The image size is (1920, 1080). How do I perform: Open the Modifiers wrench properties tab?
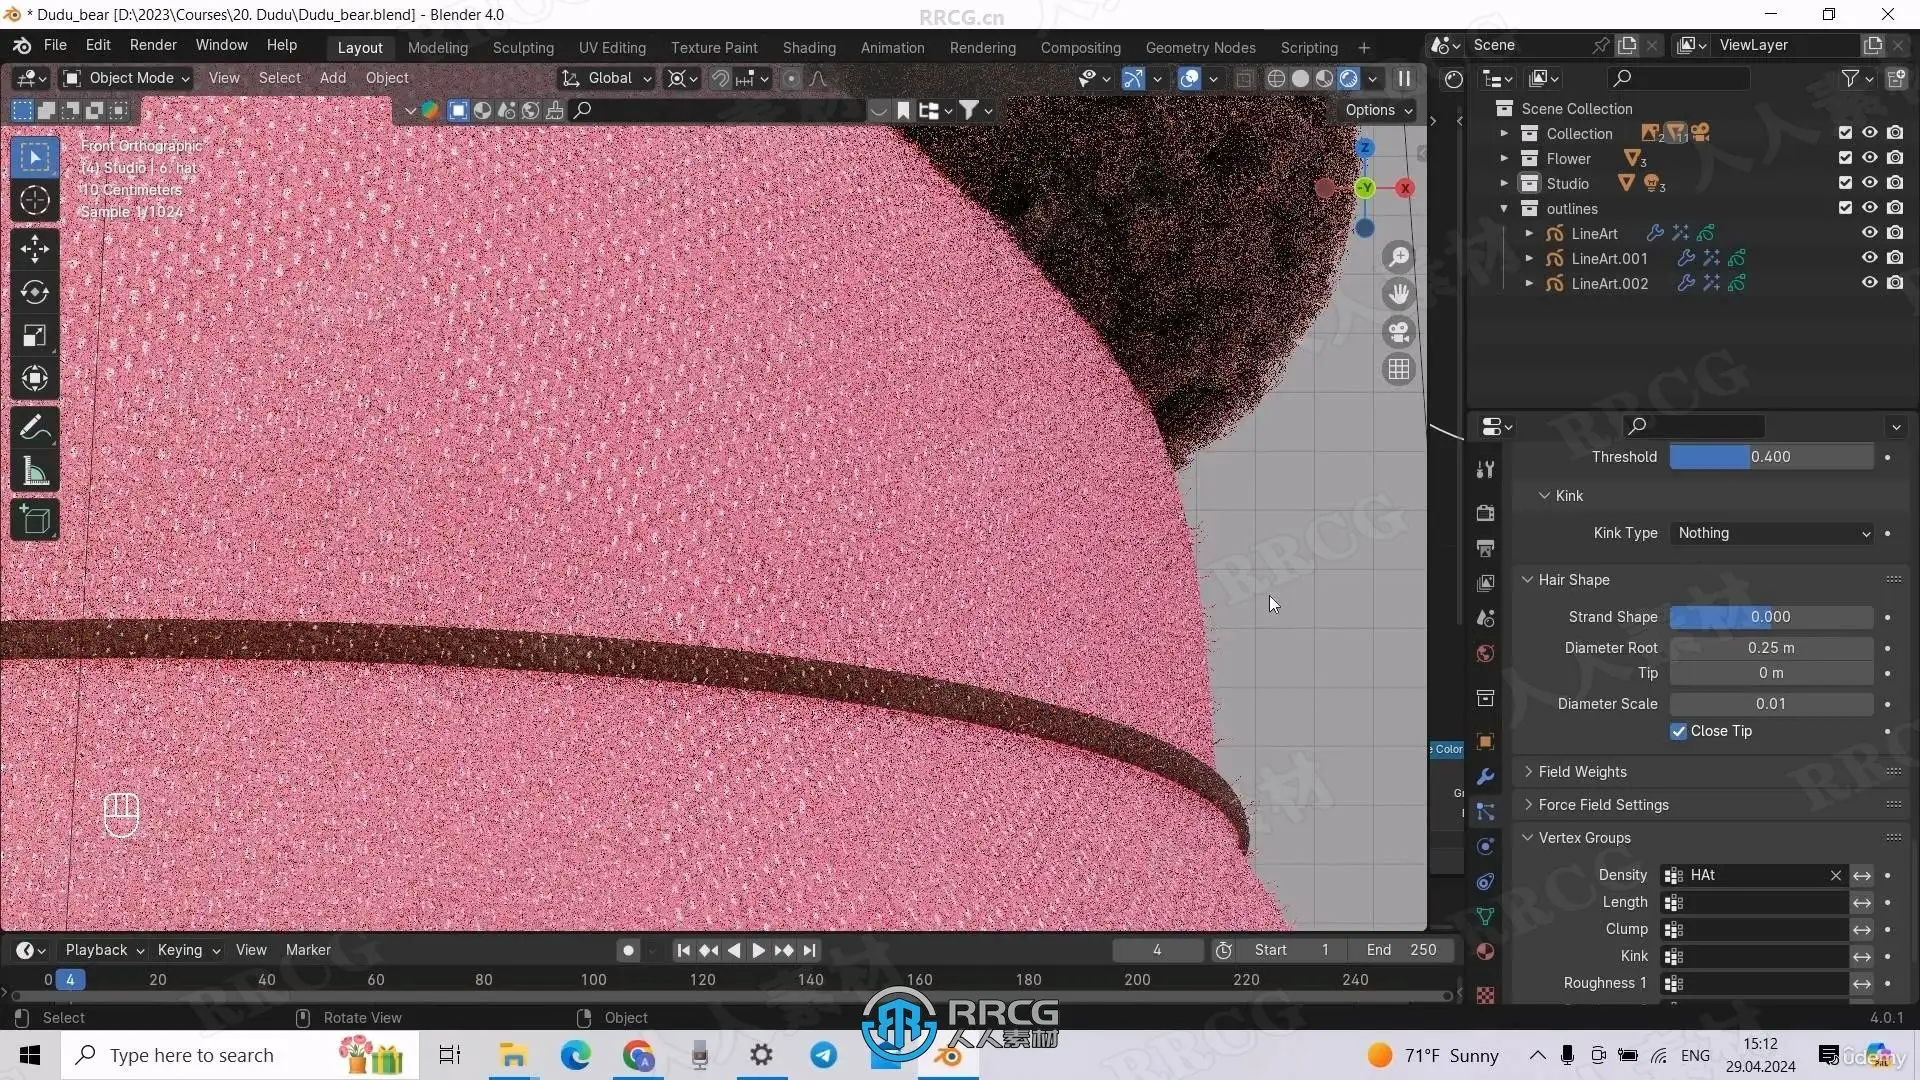coord(1485,777)
